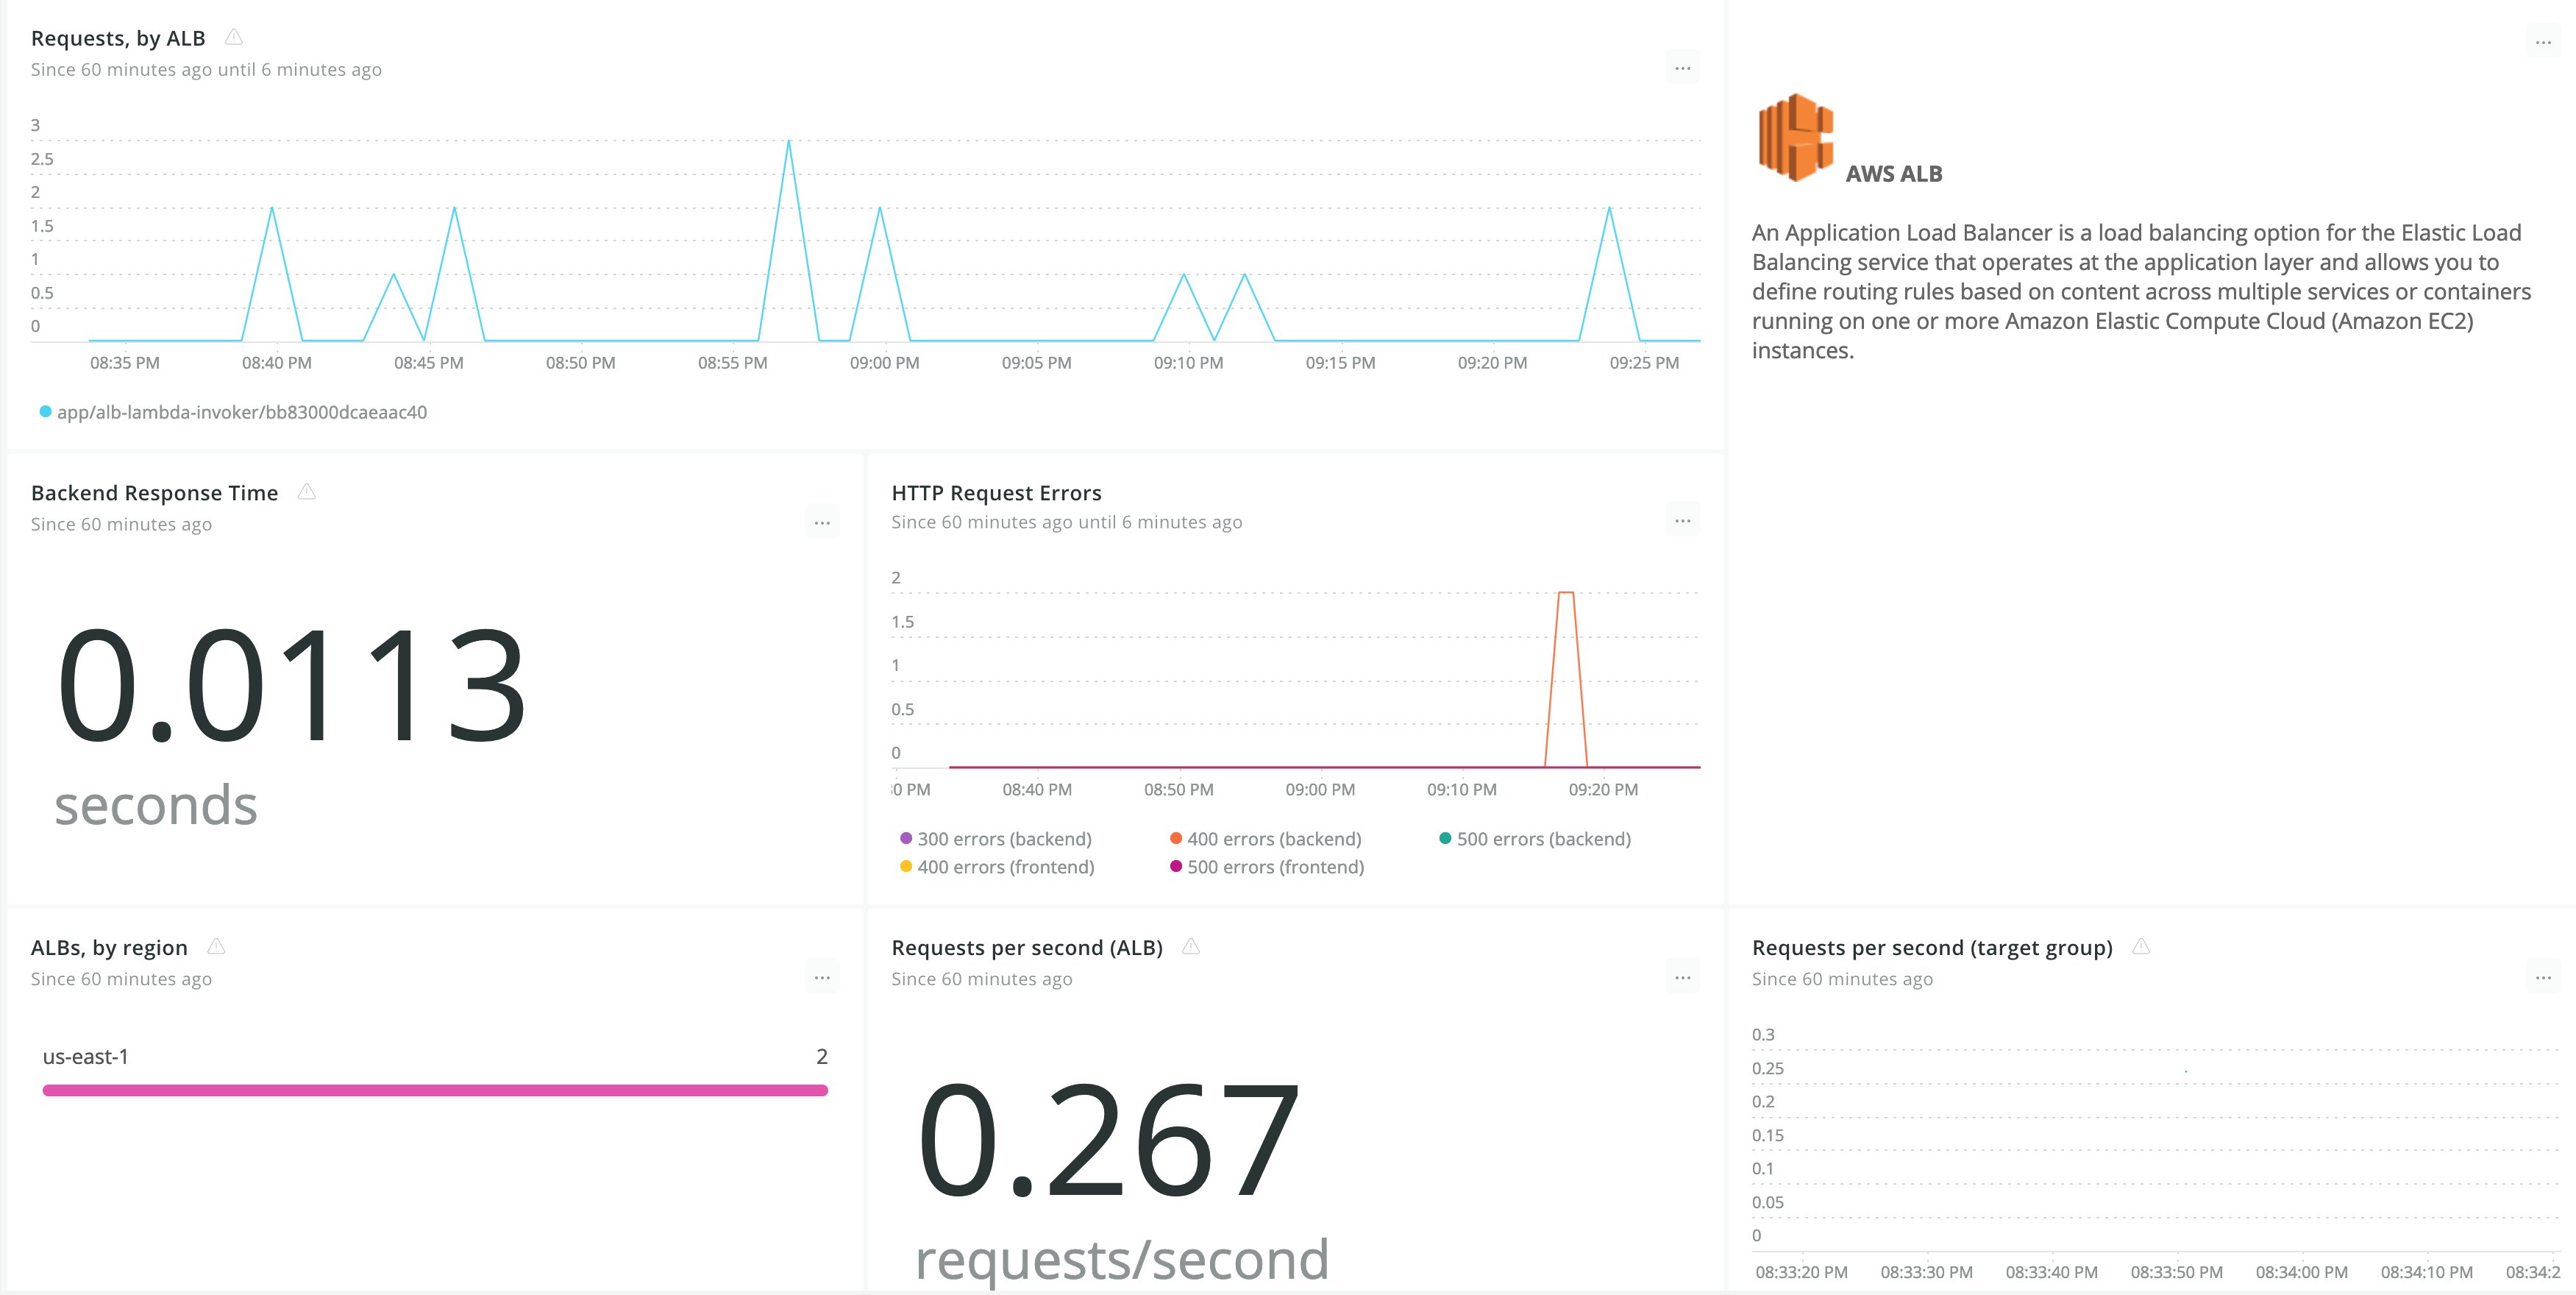Click warning icon beside ALBs, by region
The height and width of the screenshot is (1295, 2576).
(216, 947)
